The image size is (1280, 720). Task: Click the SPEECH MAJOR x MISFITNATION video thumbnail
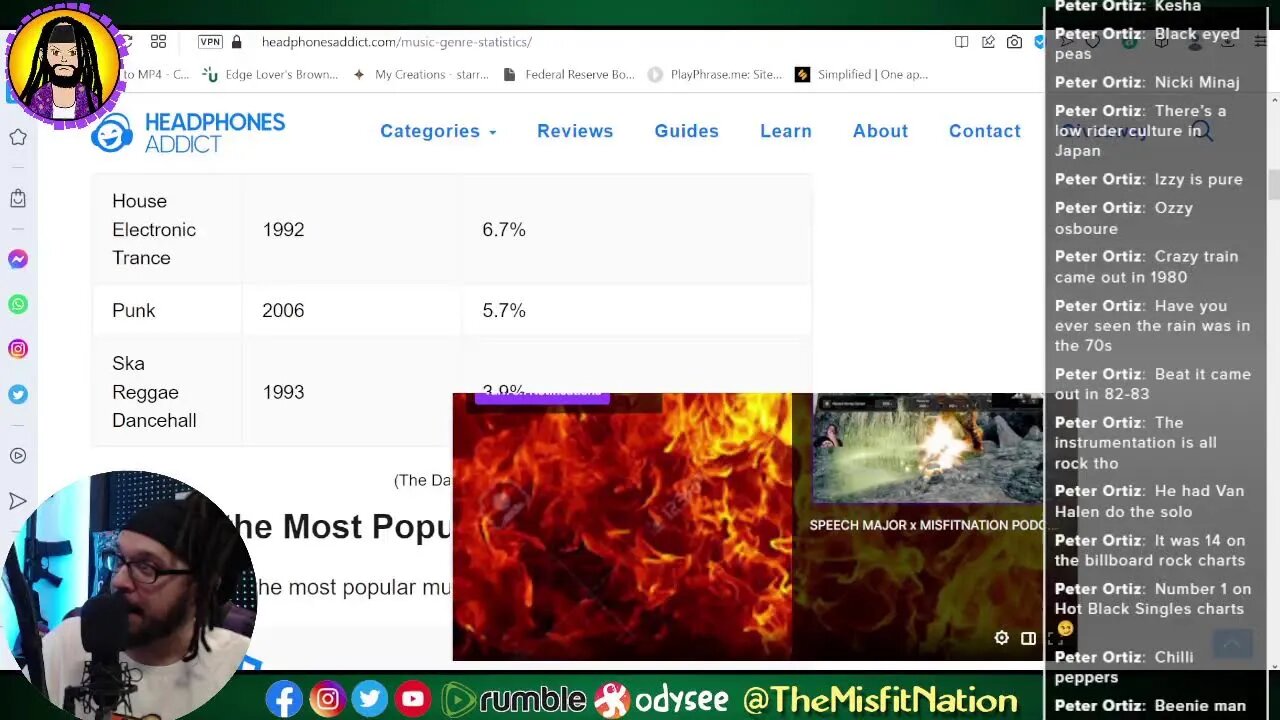(927, 448)
